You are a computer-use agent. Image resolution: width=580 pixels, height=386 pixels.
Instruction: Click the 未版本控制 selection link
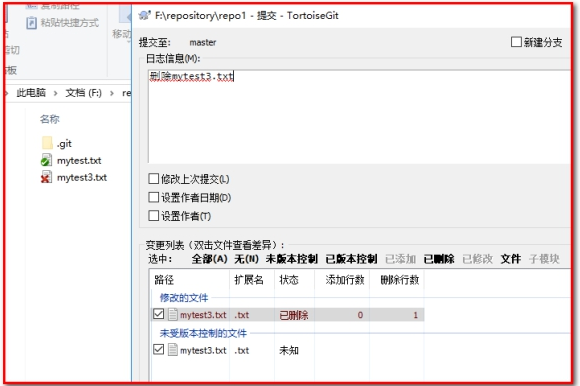point(291,259)
